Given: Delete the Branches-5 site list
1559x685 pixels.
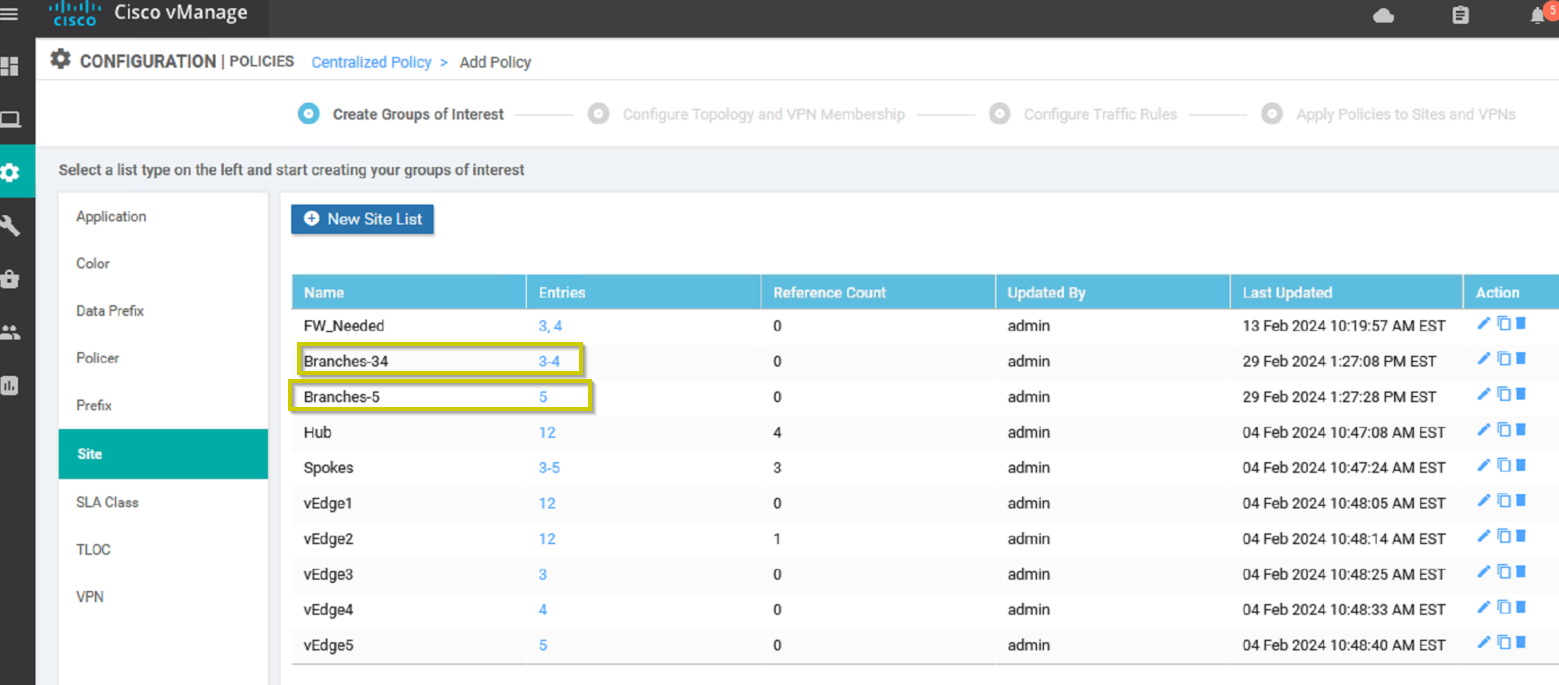Looking at the screenshot, I should (x=1521, y=394).
